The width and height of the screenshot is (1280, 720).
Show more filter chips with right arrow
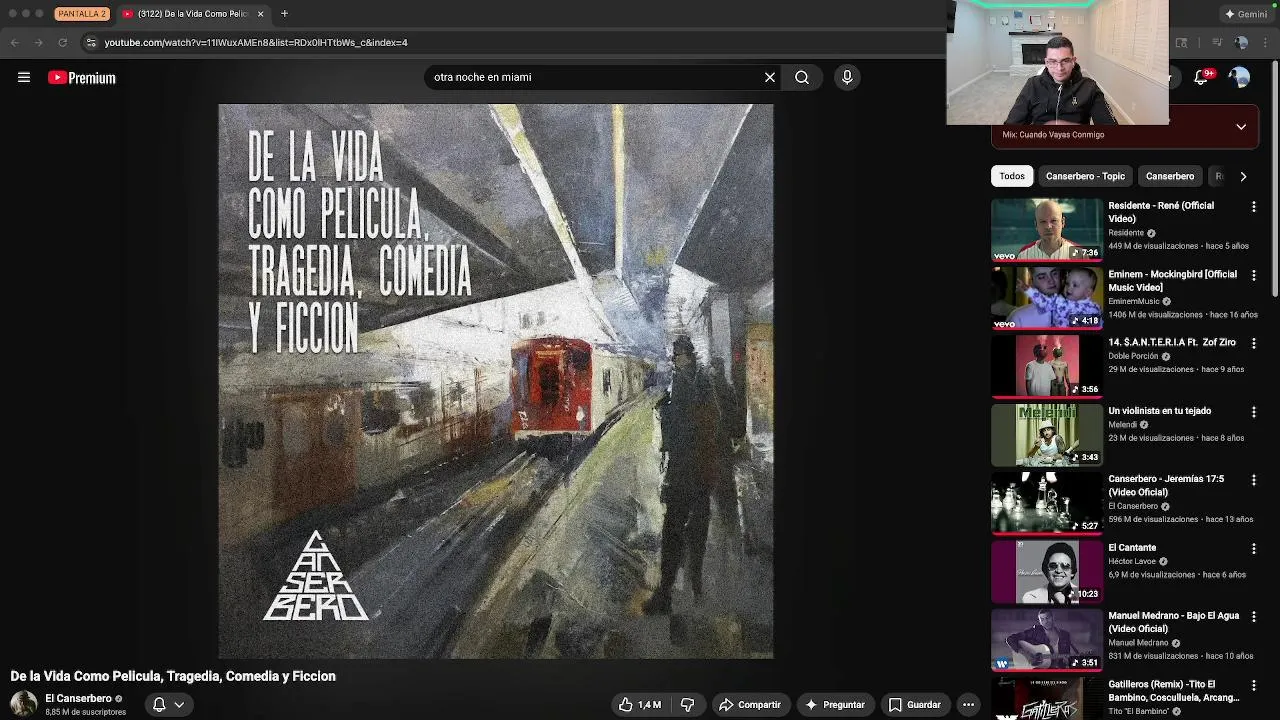coord(1243,176)
